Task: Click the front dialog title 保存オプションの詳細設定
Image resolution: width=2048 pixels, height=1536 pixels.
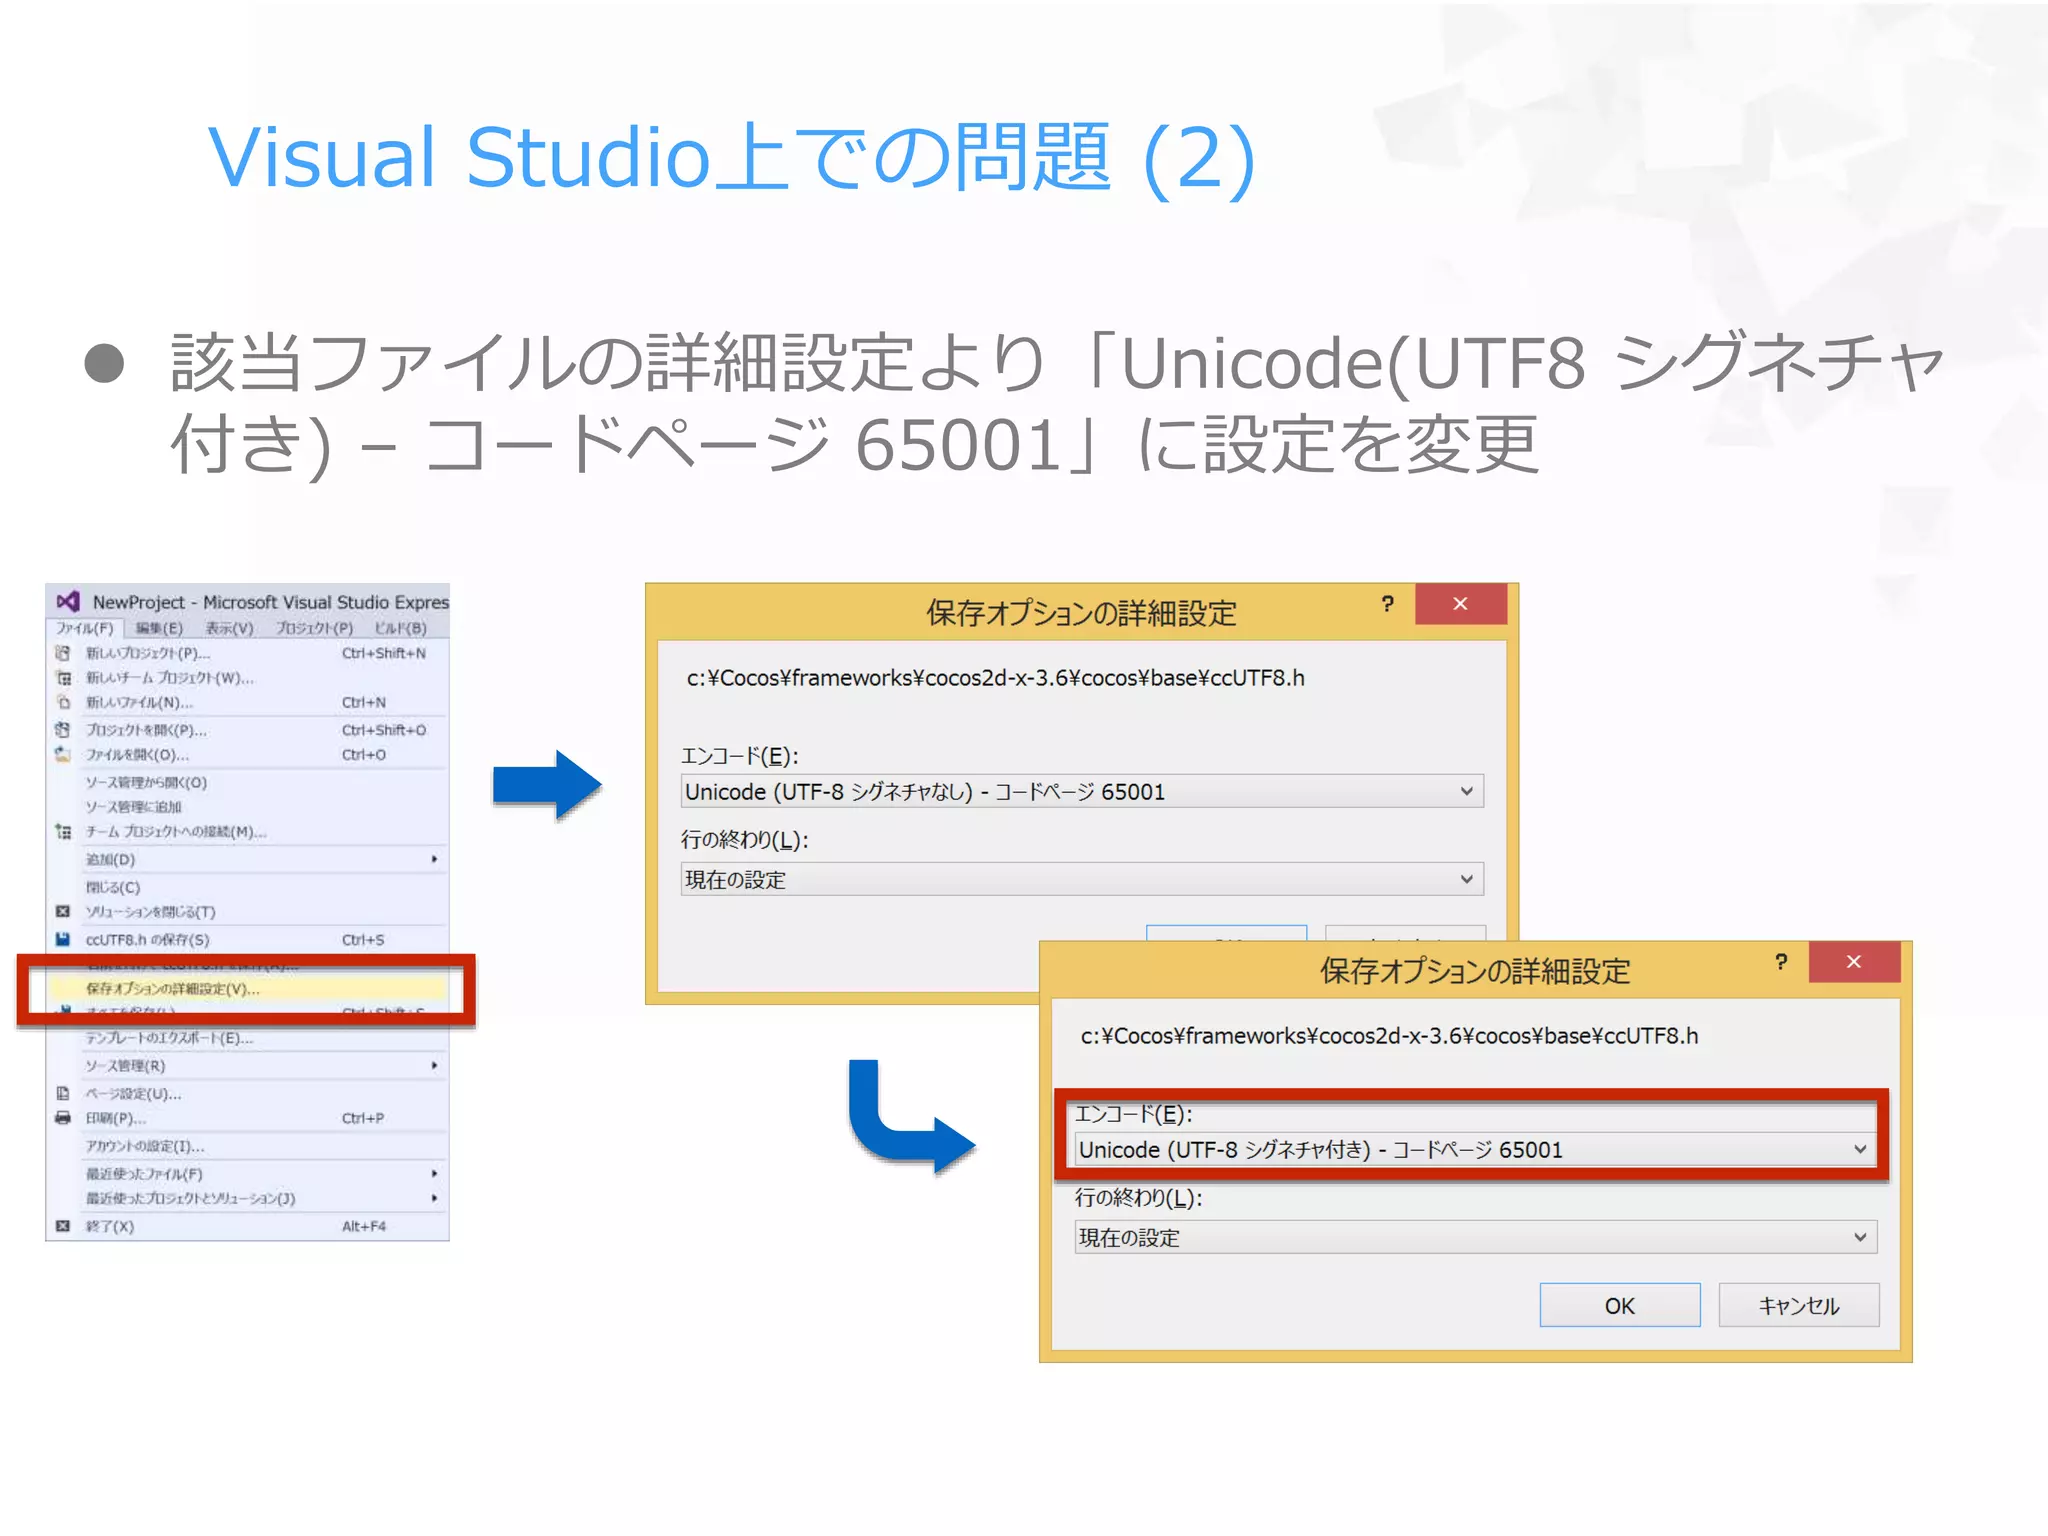Action: (1474, 970)
